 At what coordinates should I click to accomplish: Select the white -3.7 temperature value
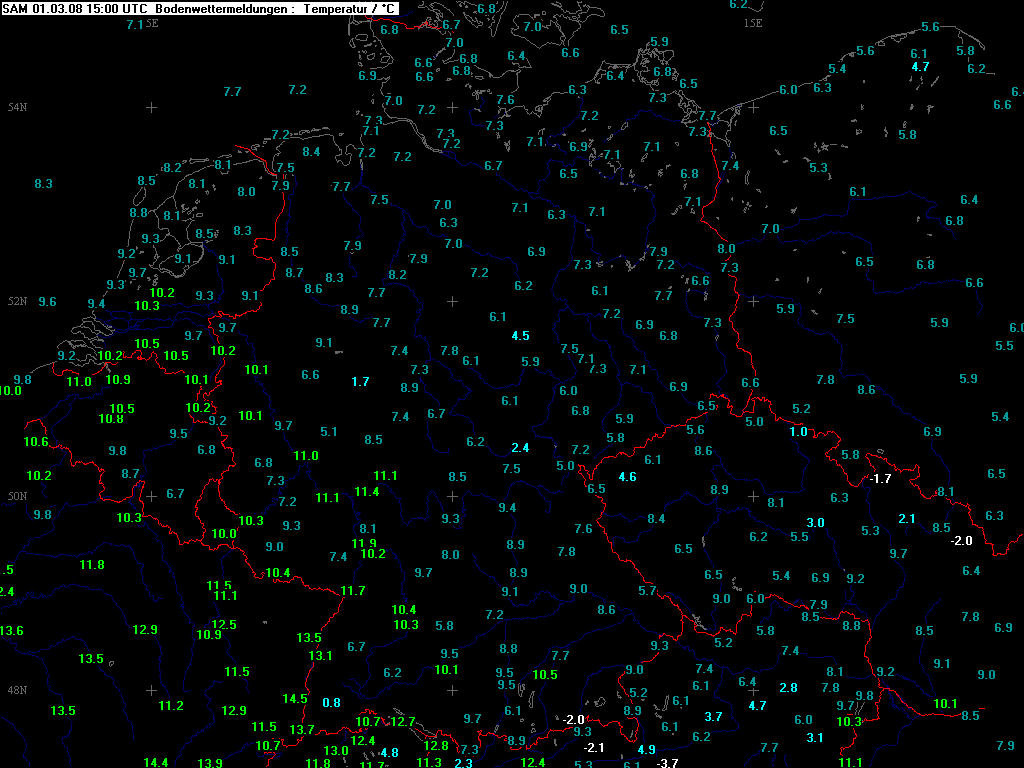pos(666,764)
